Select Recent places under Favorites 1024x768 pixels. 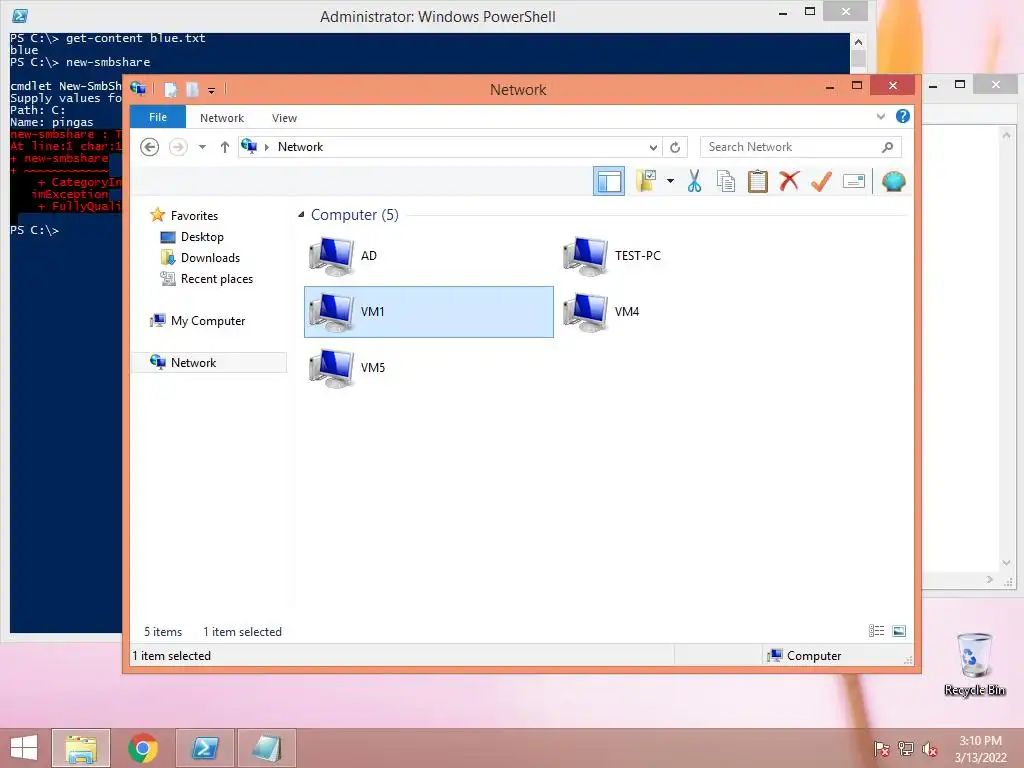[217, 279]
